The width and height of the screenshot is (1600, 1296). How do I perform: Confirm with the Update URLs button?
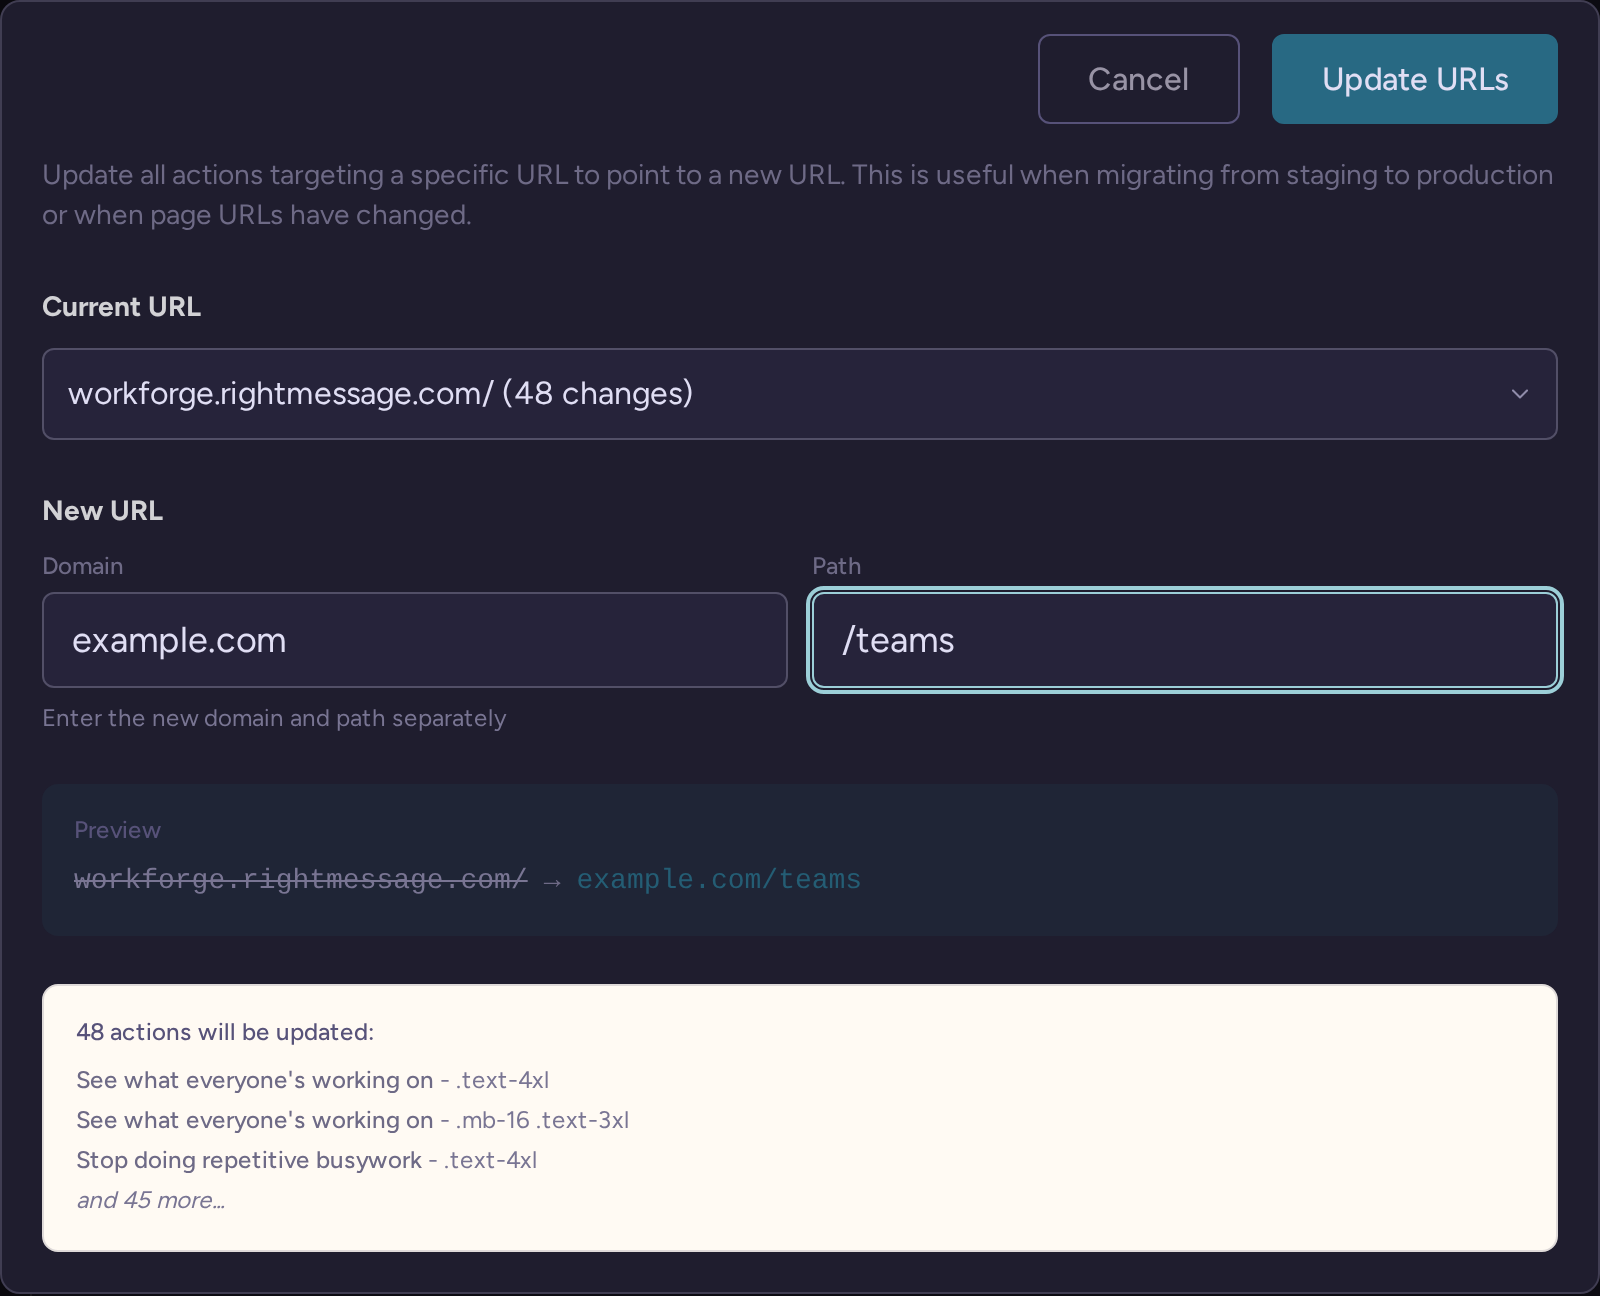coord(1414,79)
